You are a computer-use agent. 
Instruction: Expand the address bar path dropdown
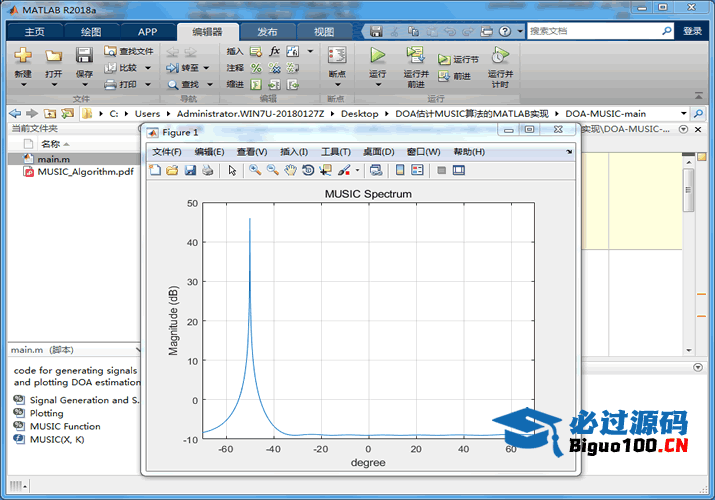click(684, 113)
